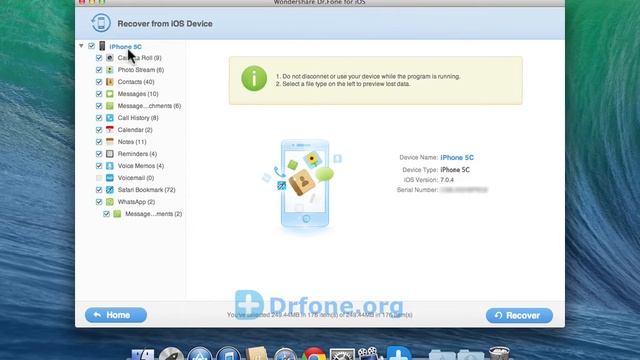The image size is (640, 360).
Task: Open System Preferences from the Dock
Action: pyautogui.click(x=342, y=354)
